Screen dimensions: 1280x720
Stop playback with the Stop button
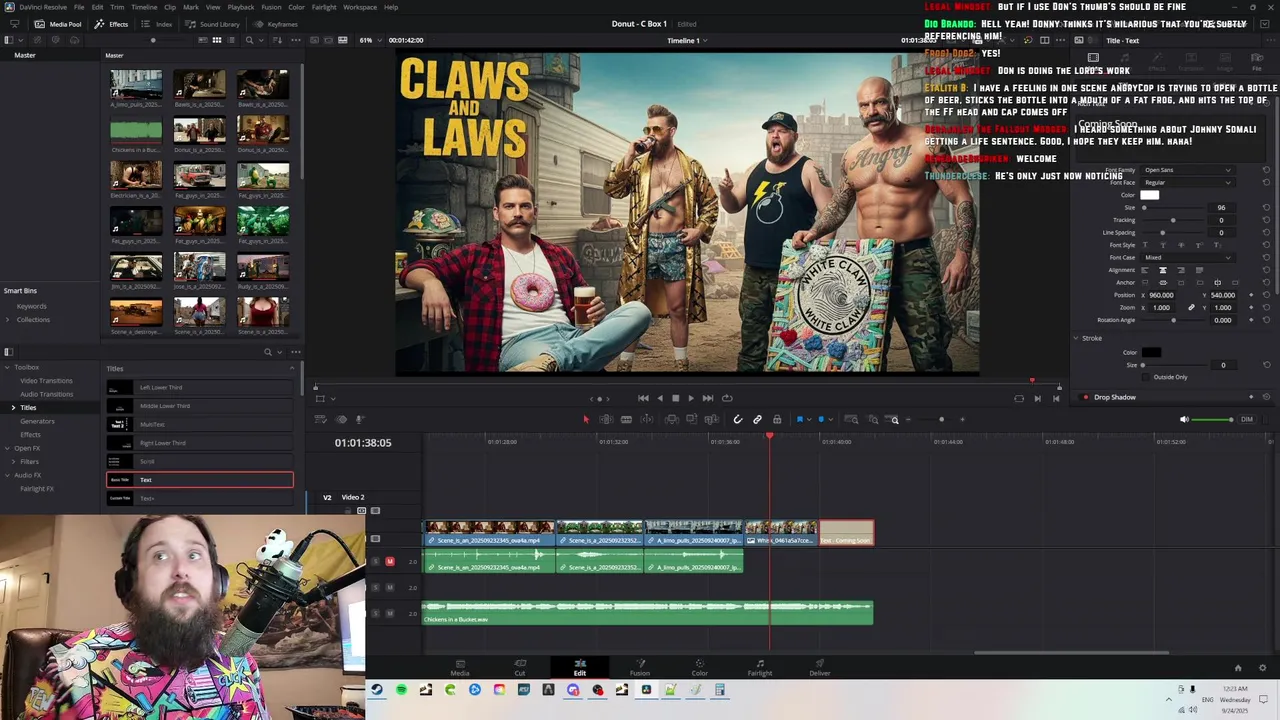tap(675, 398)
